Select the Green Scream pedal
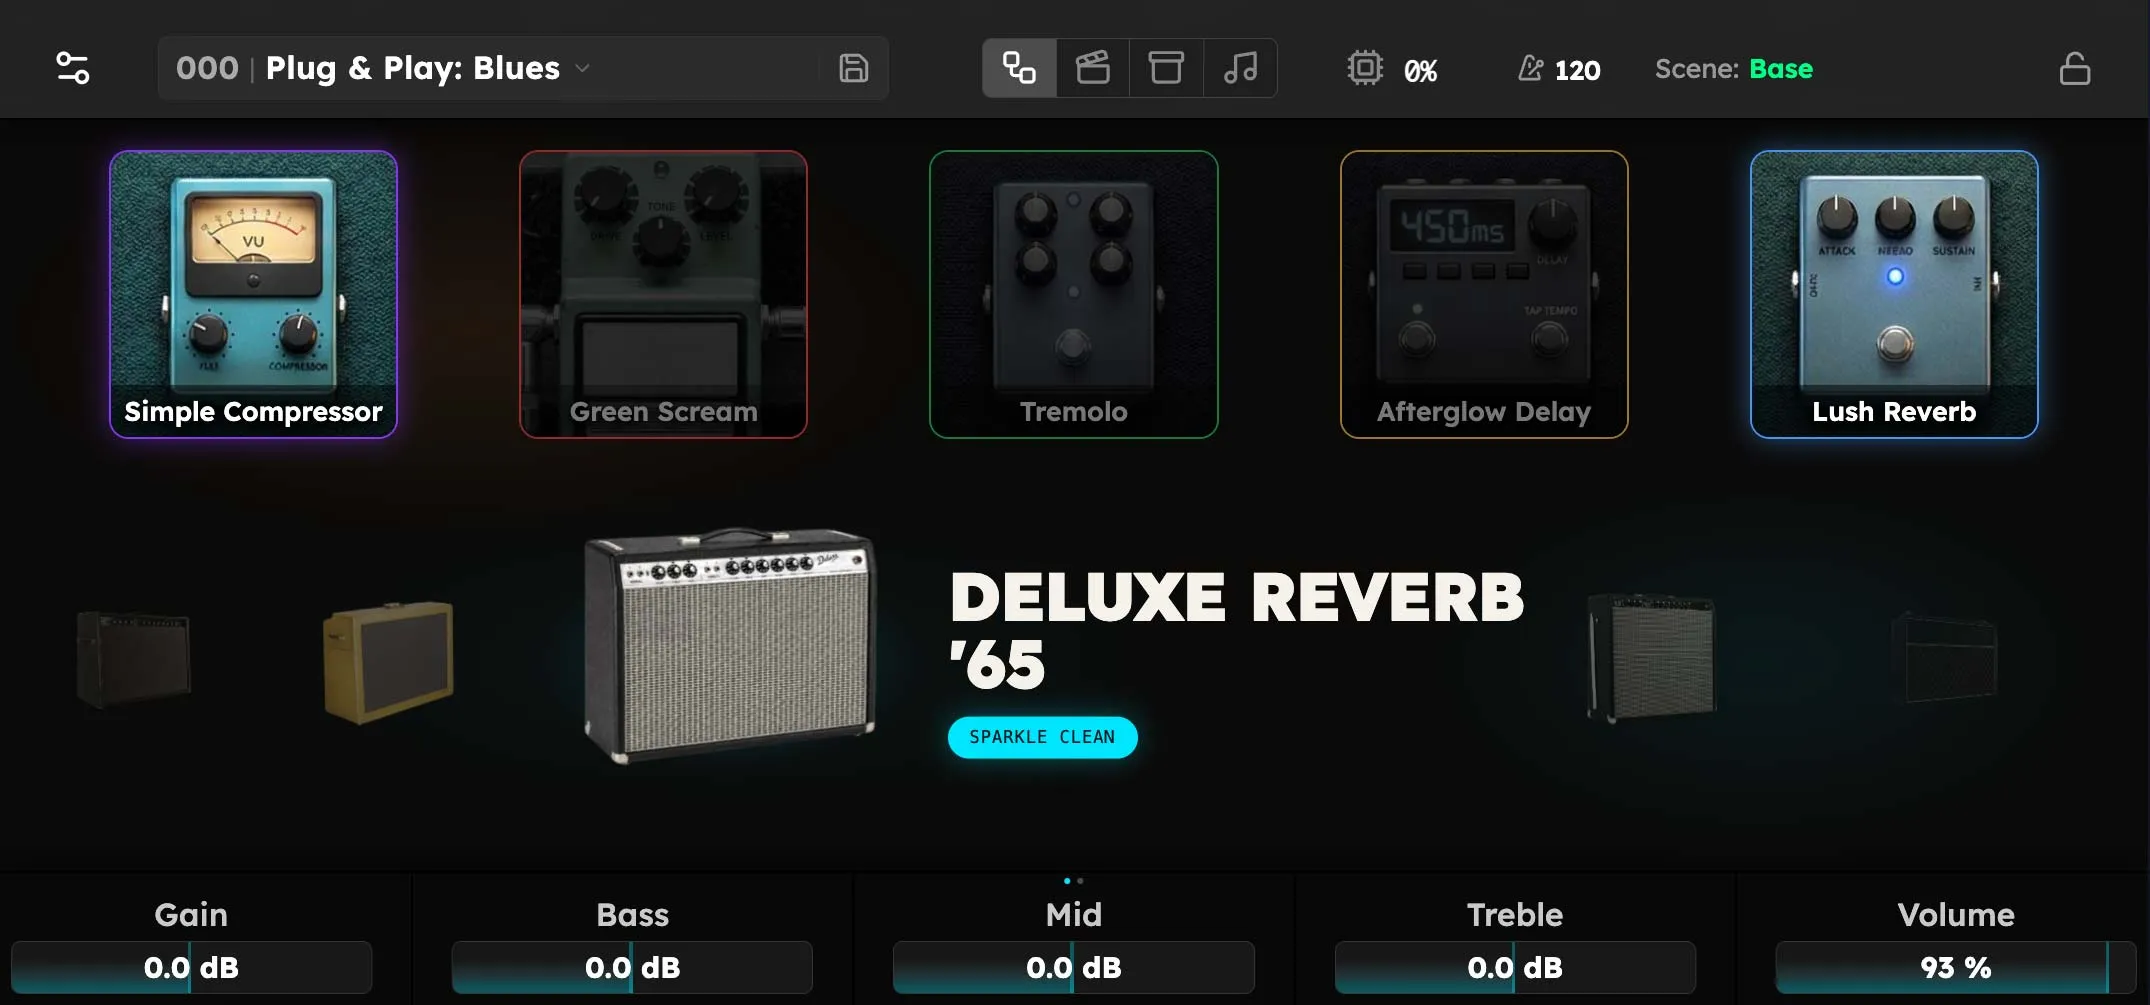 (x=663, y=294)
